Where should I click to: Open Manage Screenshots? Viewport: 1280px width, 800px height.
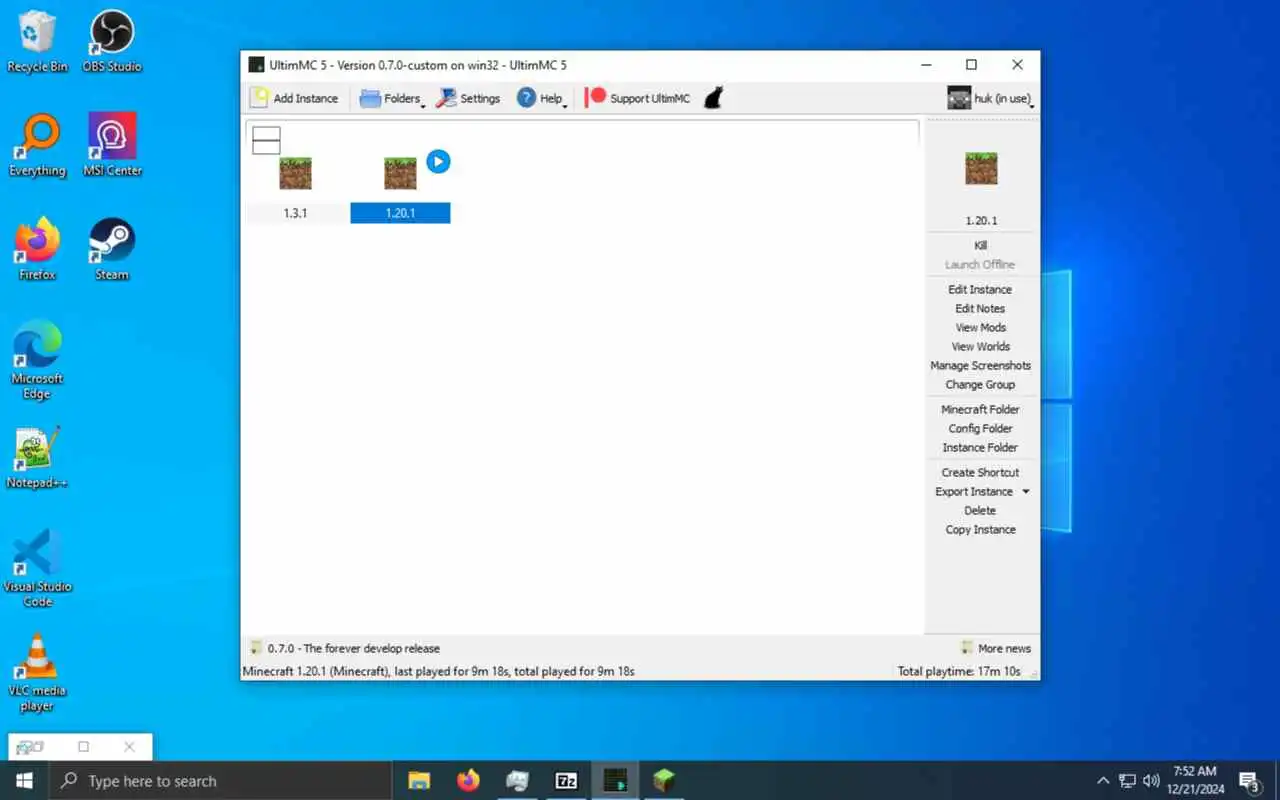pos(981,365)
